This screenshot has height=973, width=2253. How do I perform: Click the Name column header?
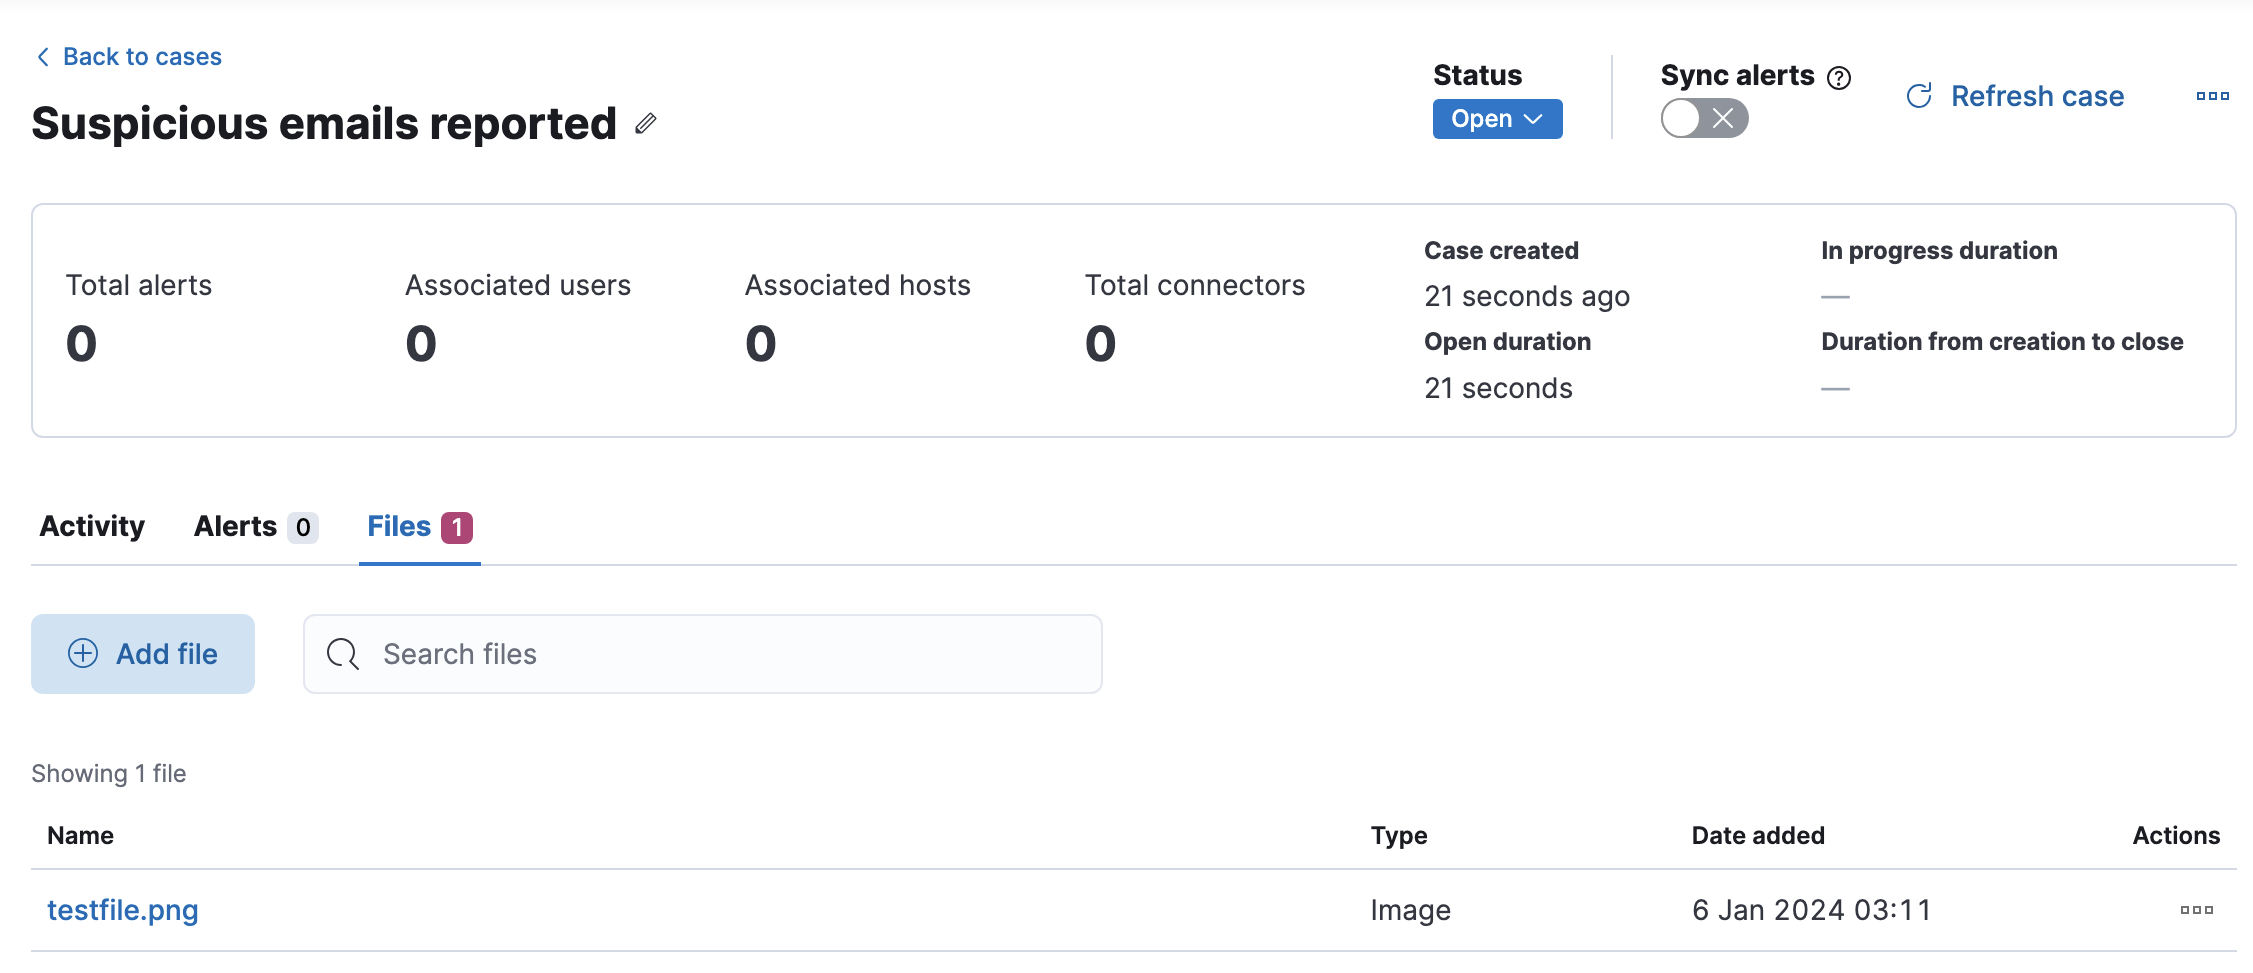coord(80,835)
